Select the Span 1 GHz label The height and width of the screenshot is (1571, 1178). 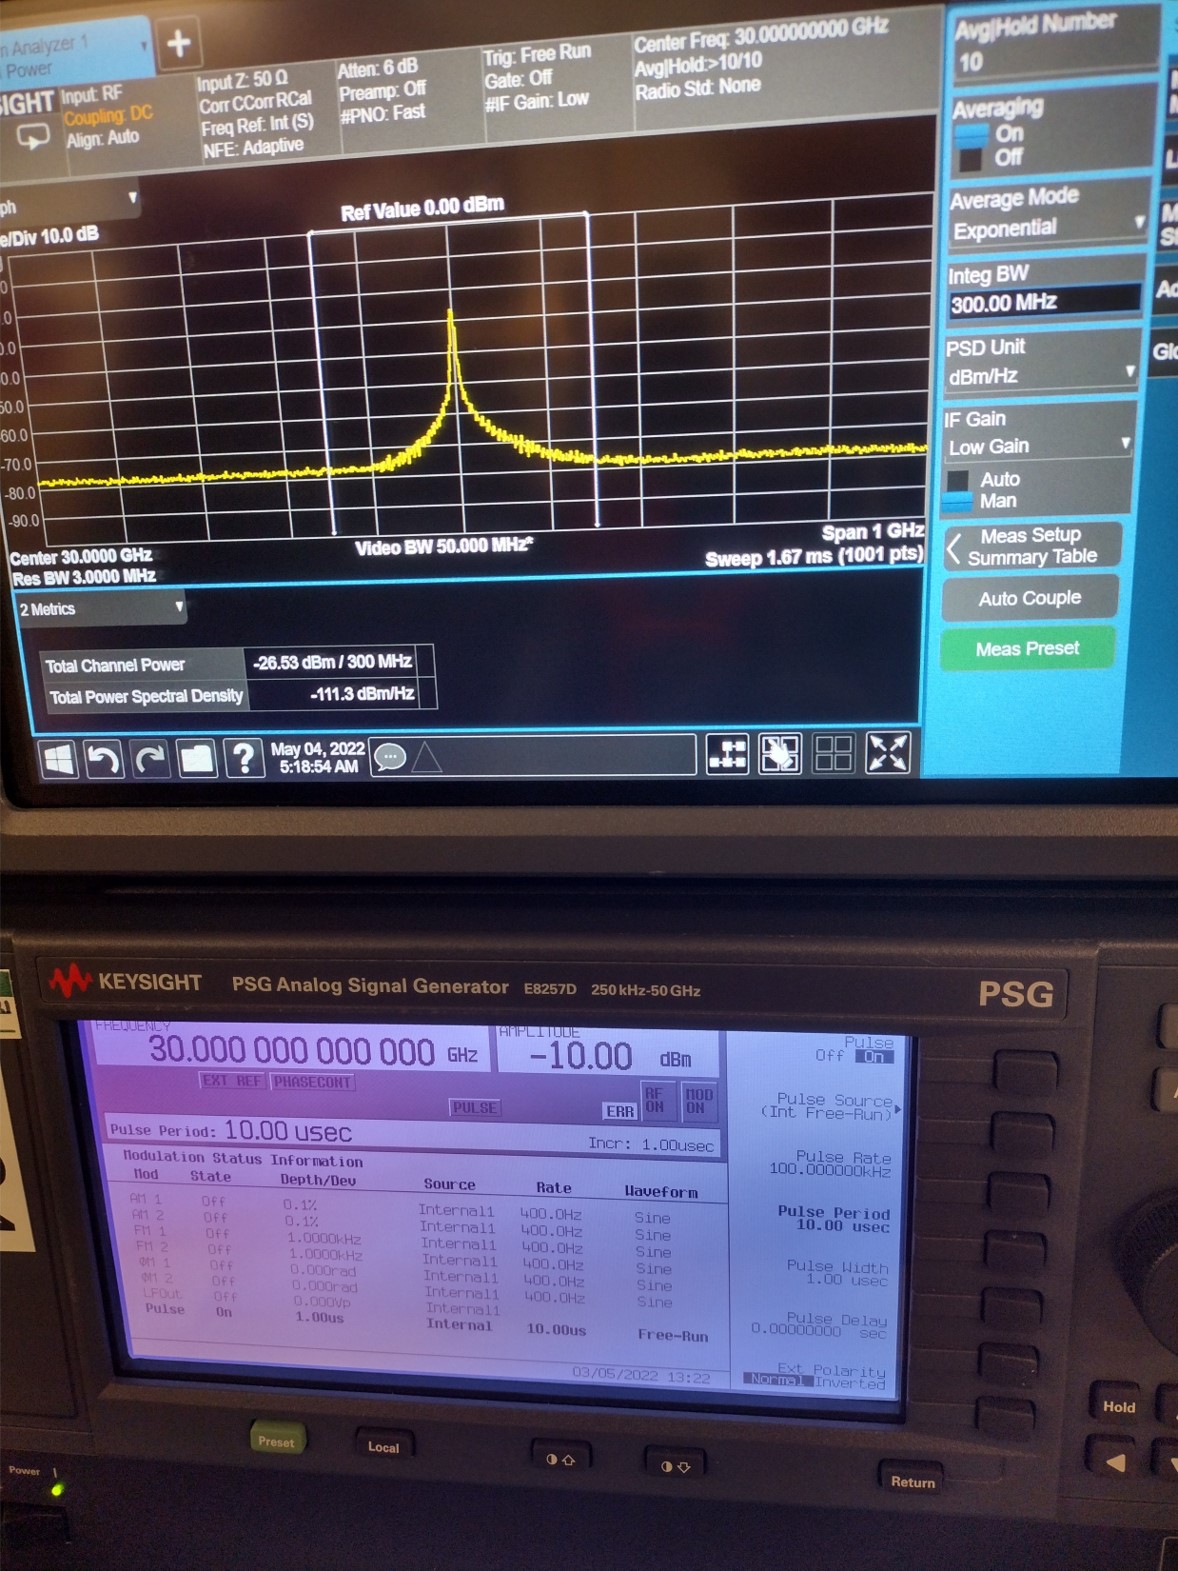872,532
